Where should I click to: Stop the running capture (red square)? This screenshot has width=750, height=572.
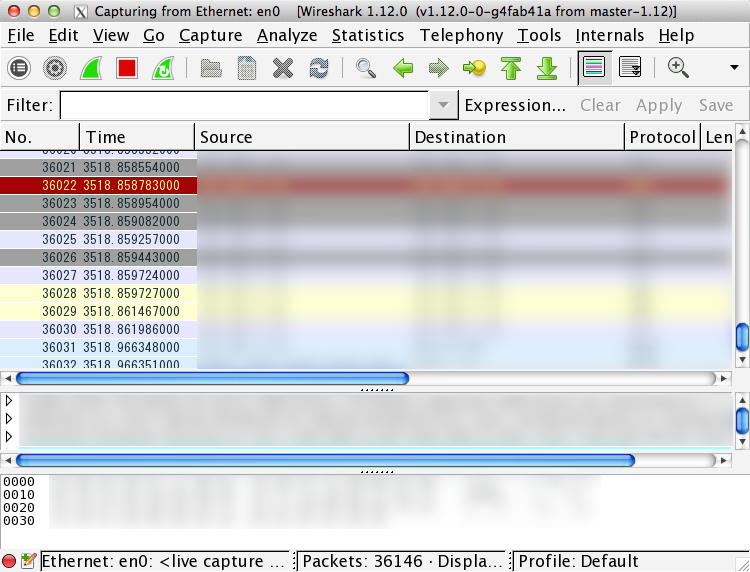[x=127, y=68]
